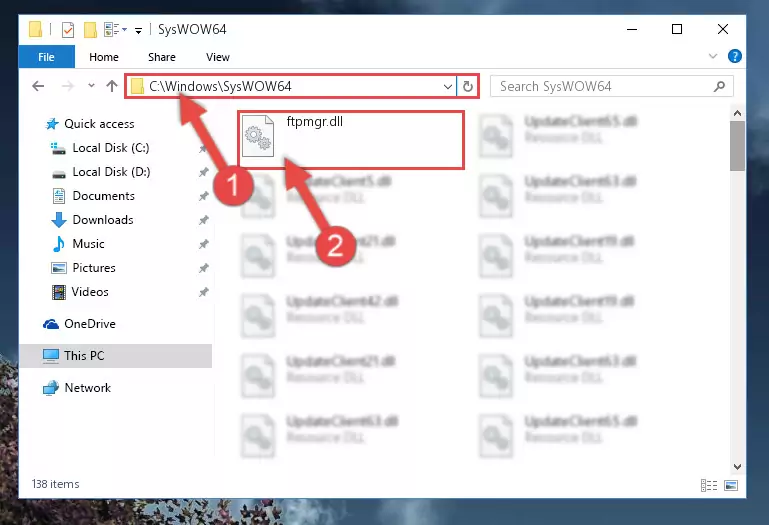The image size is (769, 525).
Task: Select This PC in navigation pane
Action: tap(116, 356)
